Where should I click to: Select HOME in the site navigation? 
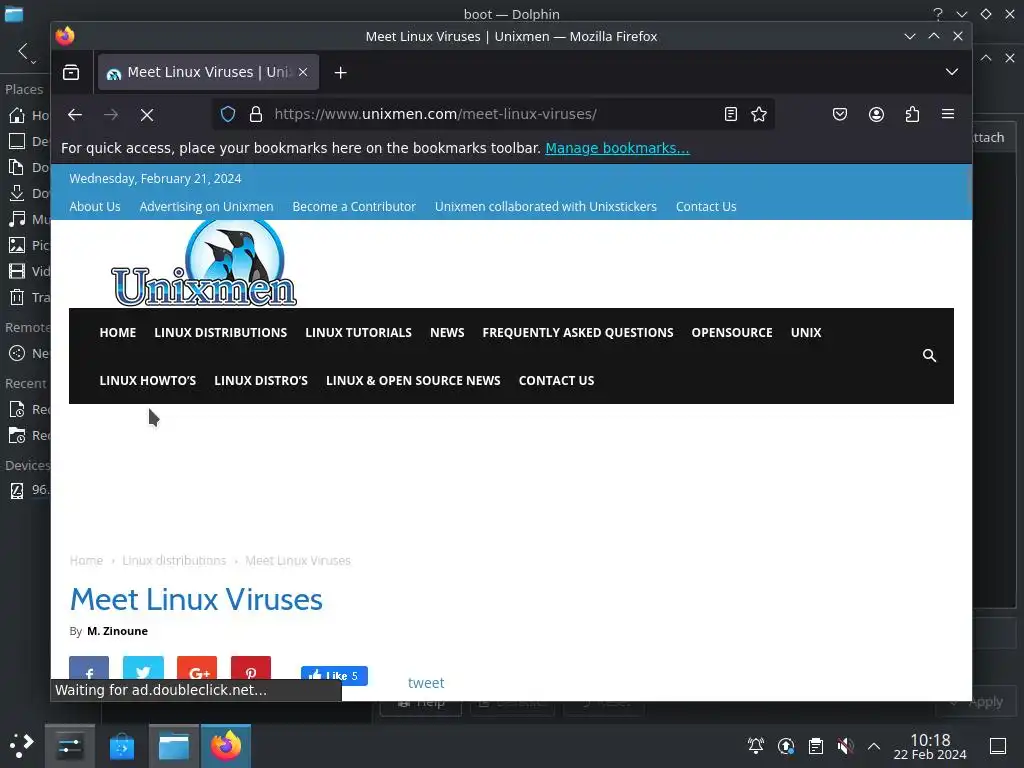tap(118, 332)
